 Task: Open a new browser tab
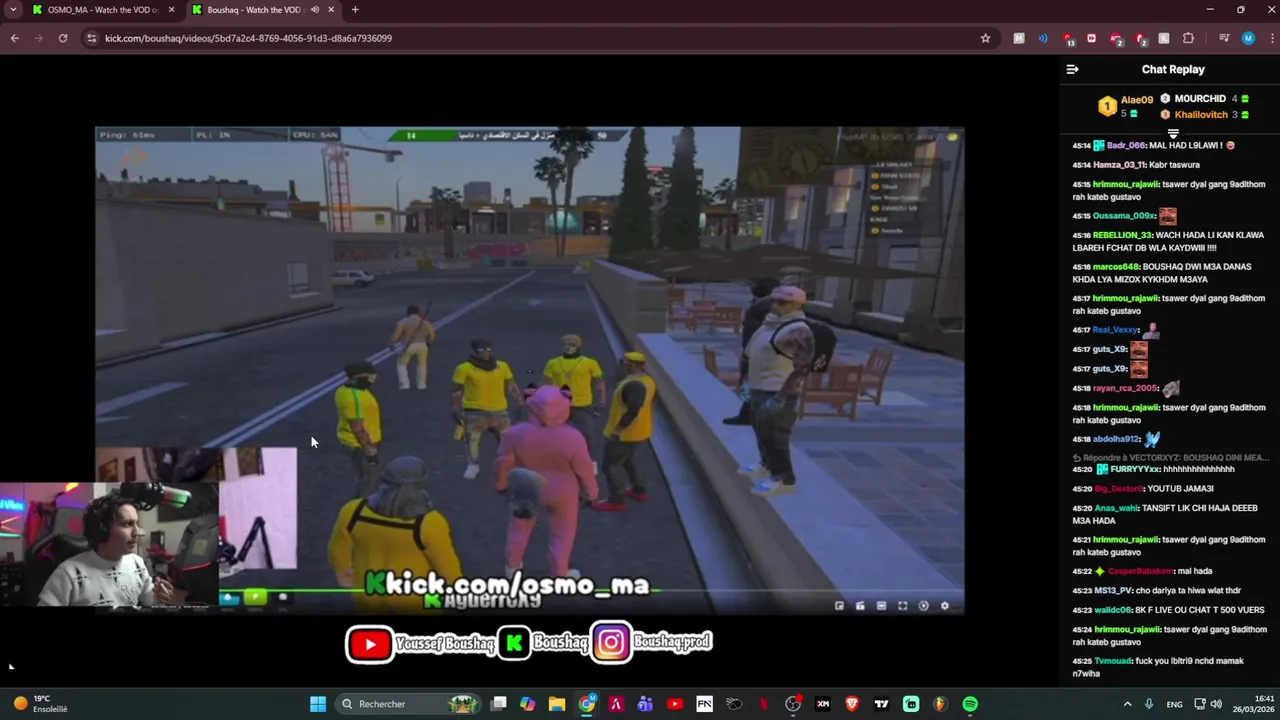click(x=355, y=10)
